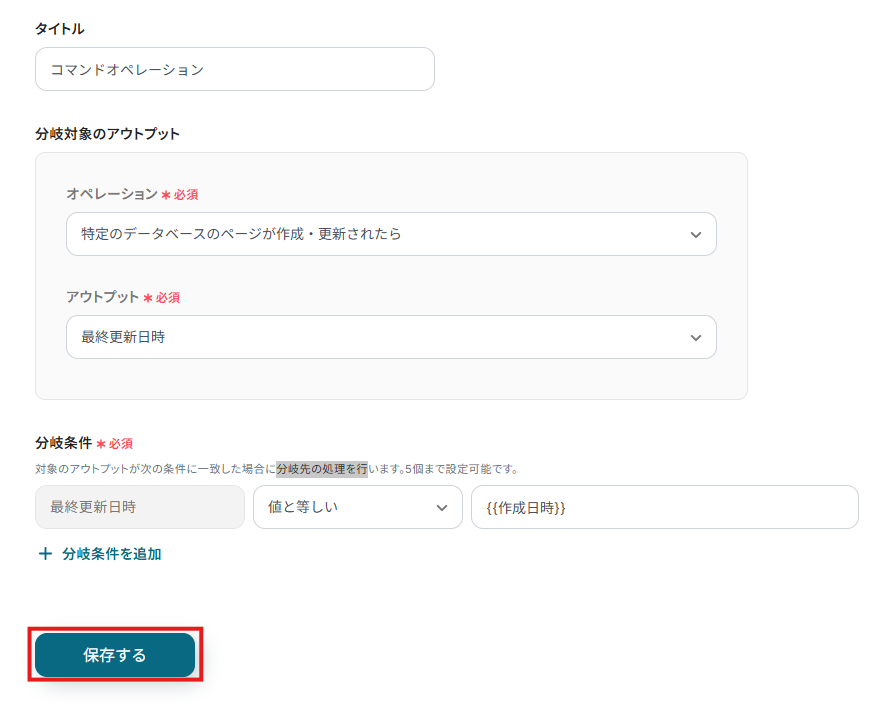Open the オペレーション dropdown
886x704 pixels.
pyautogui.click(x=380, y=234)
